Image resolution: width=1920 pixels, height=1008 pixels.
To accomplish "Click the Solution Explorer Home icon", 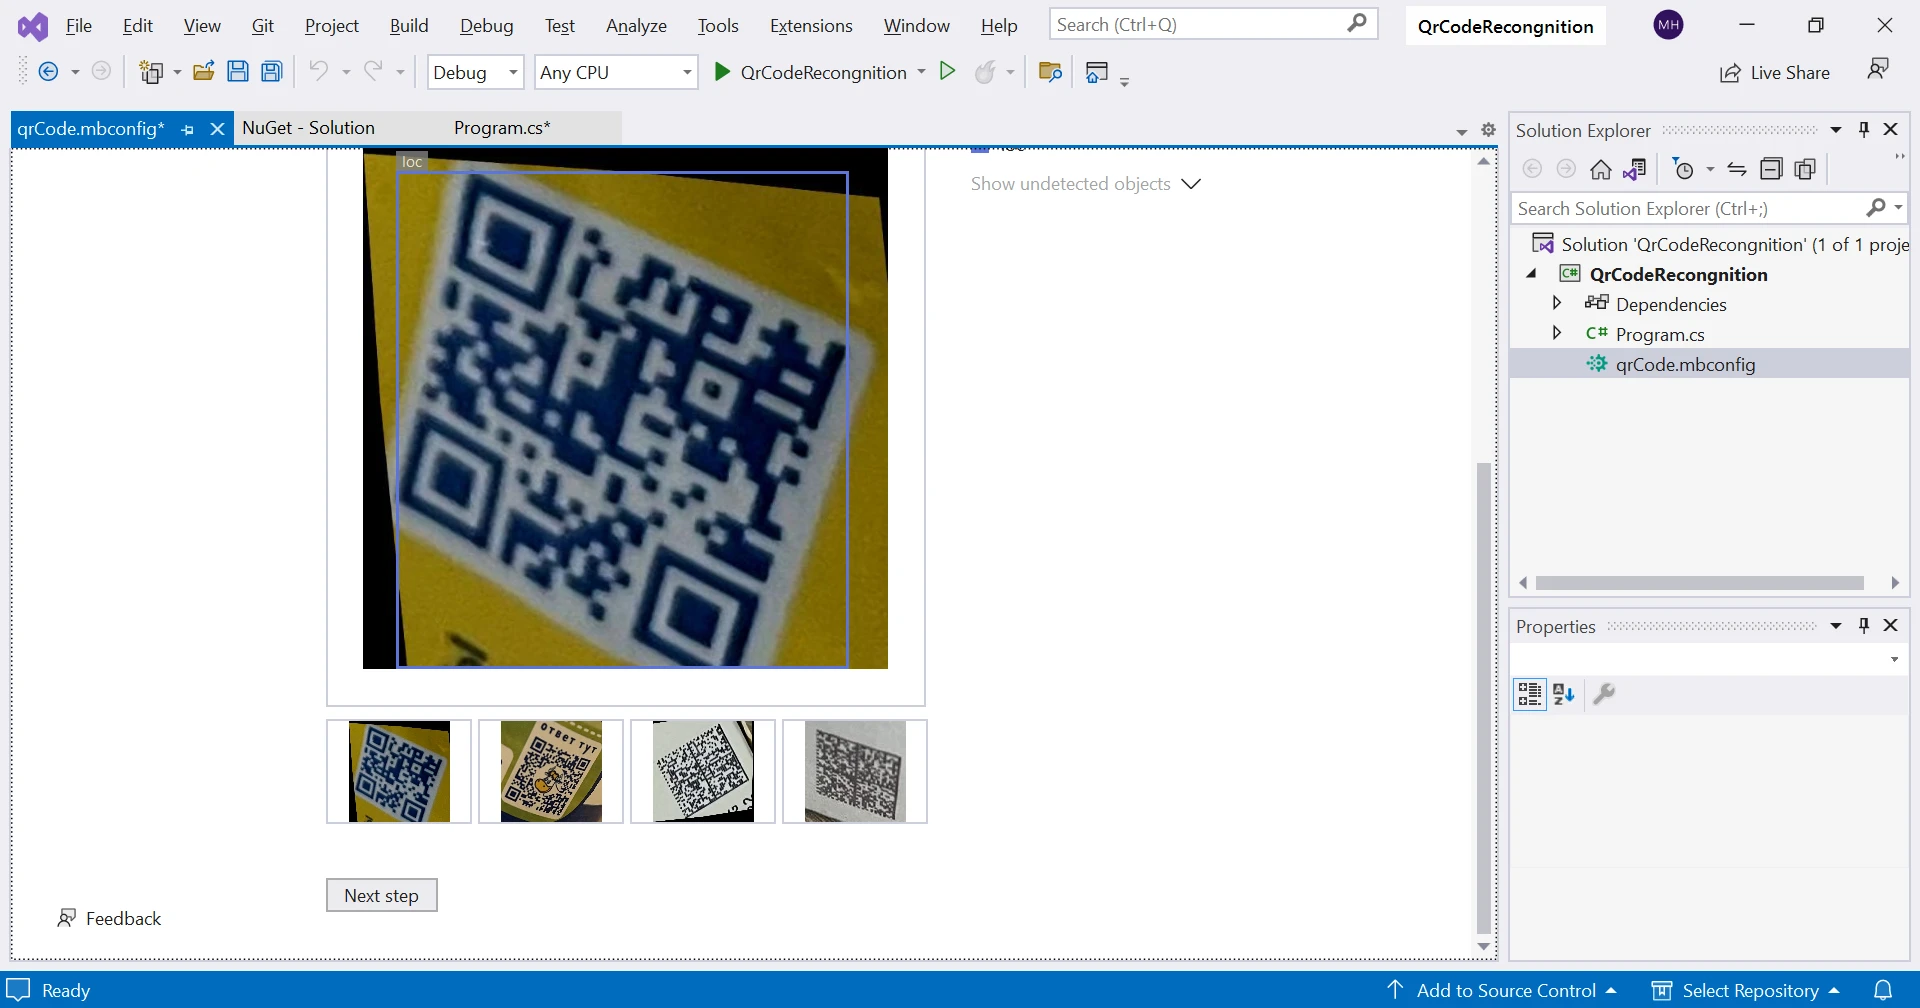I will coord(1600,170).
